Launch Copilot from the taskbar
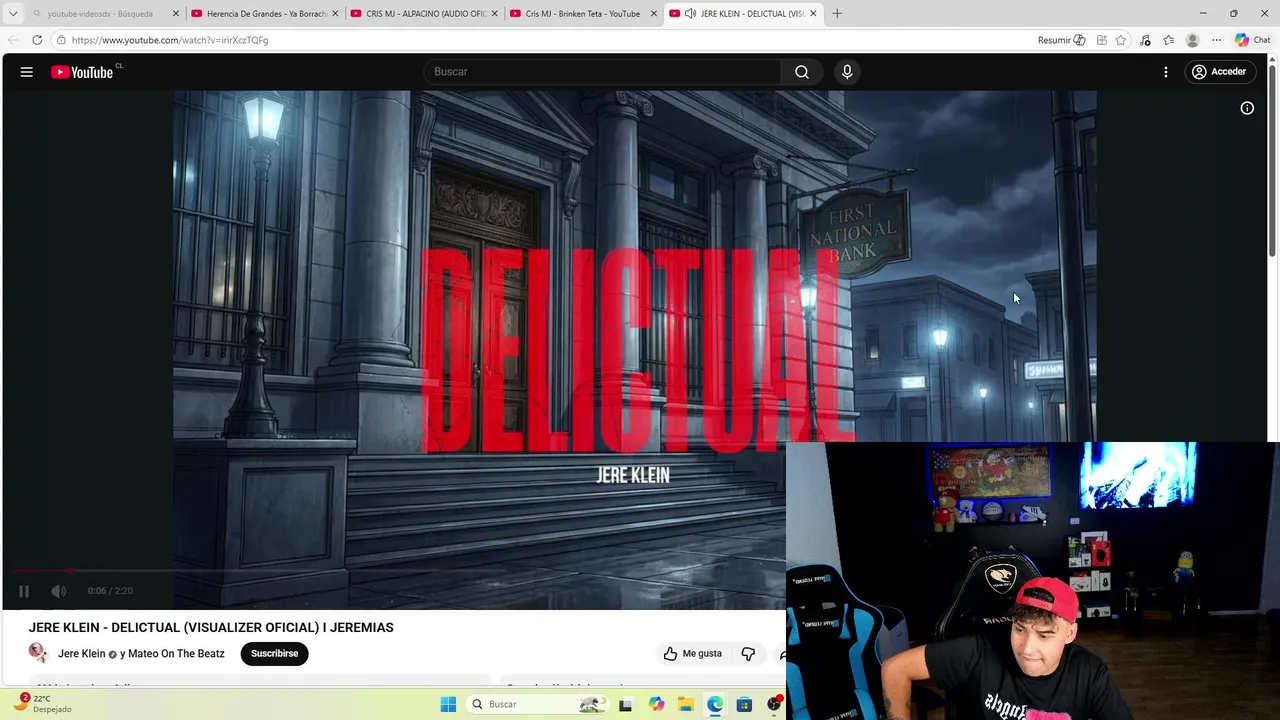The height and width of the screenshot is (720, 1280). (656, 704)
